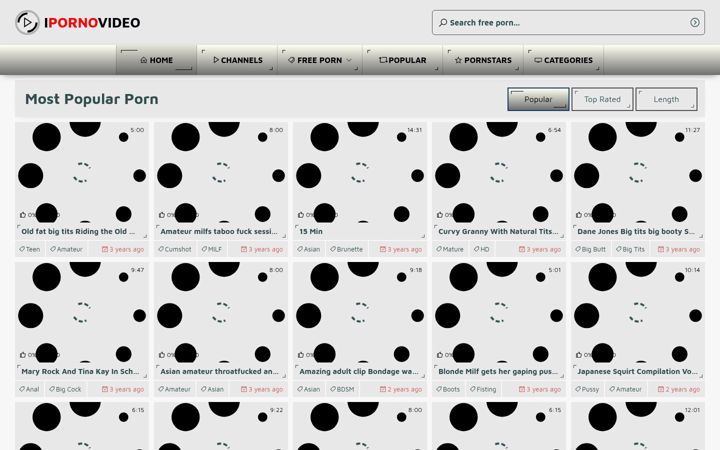Click thumbs-up icon on the 14:31 video

point(301,214)
